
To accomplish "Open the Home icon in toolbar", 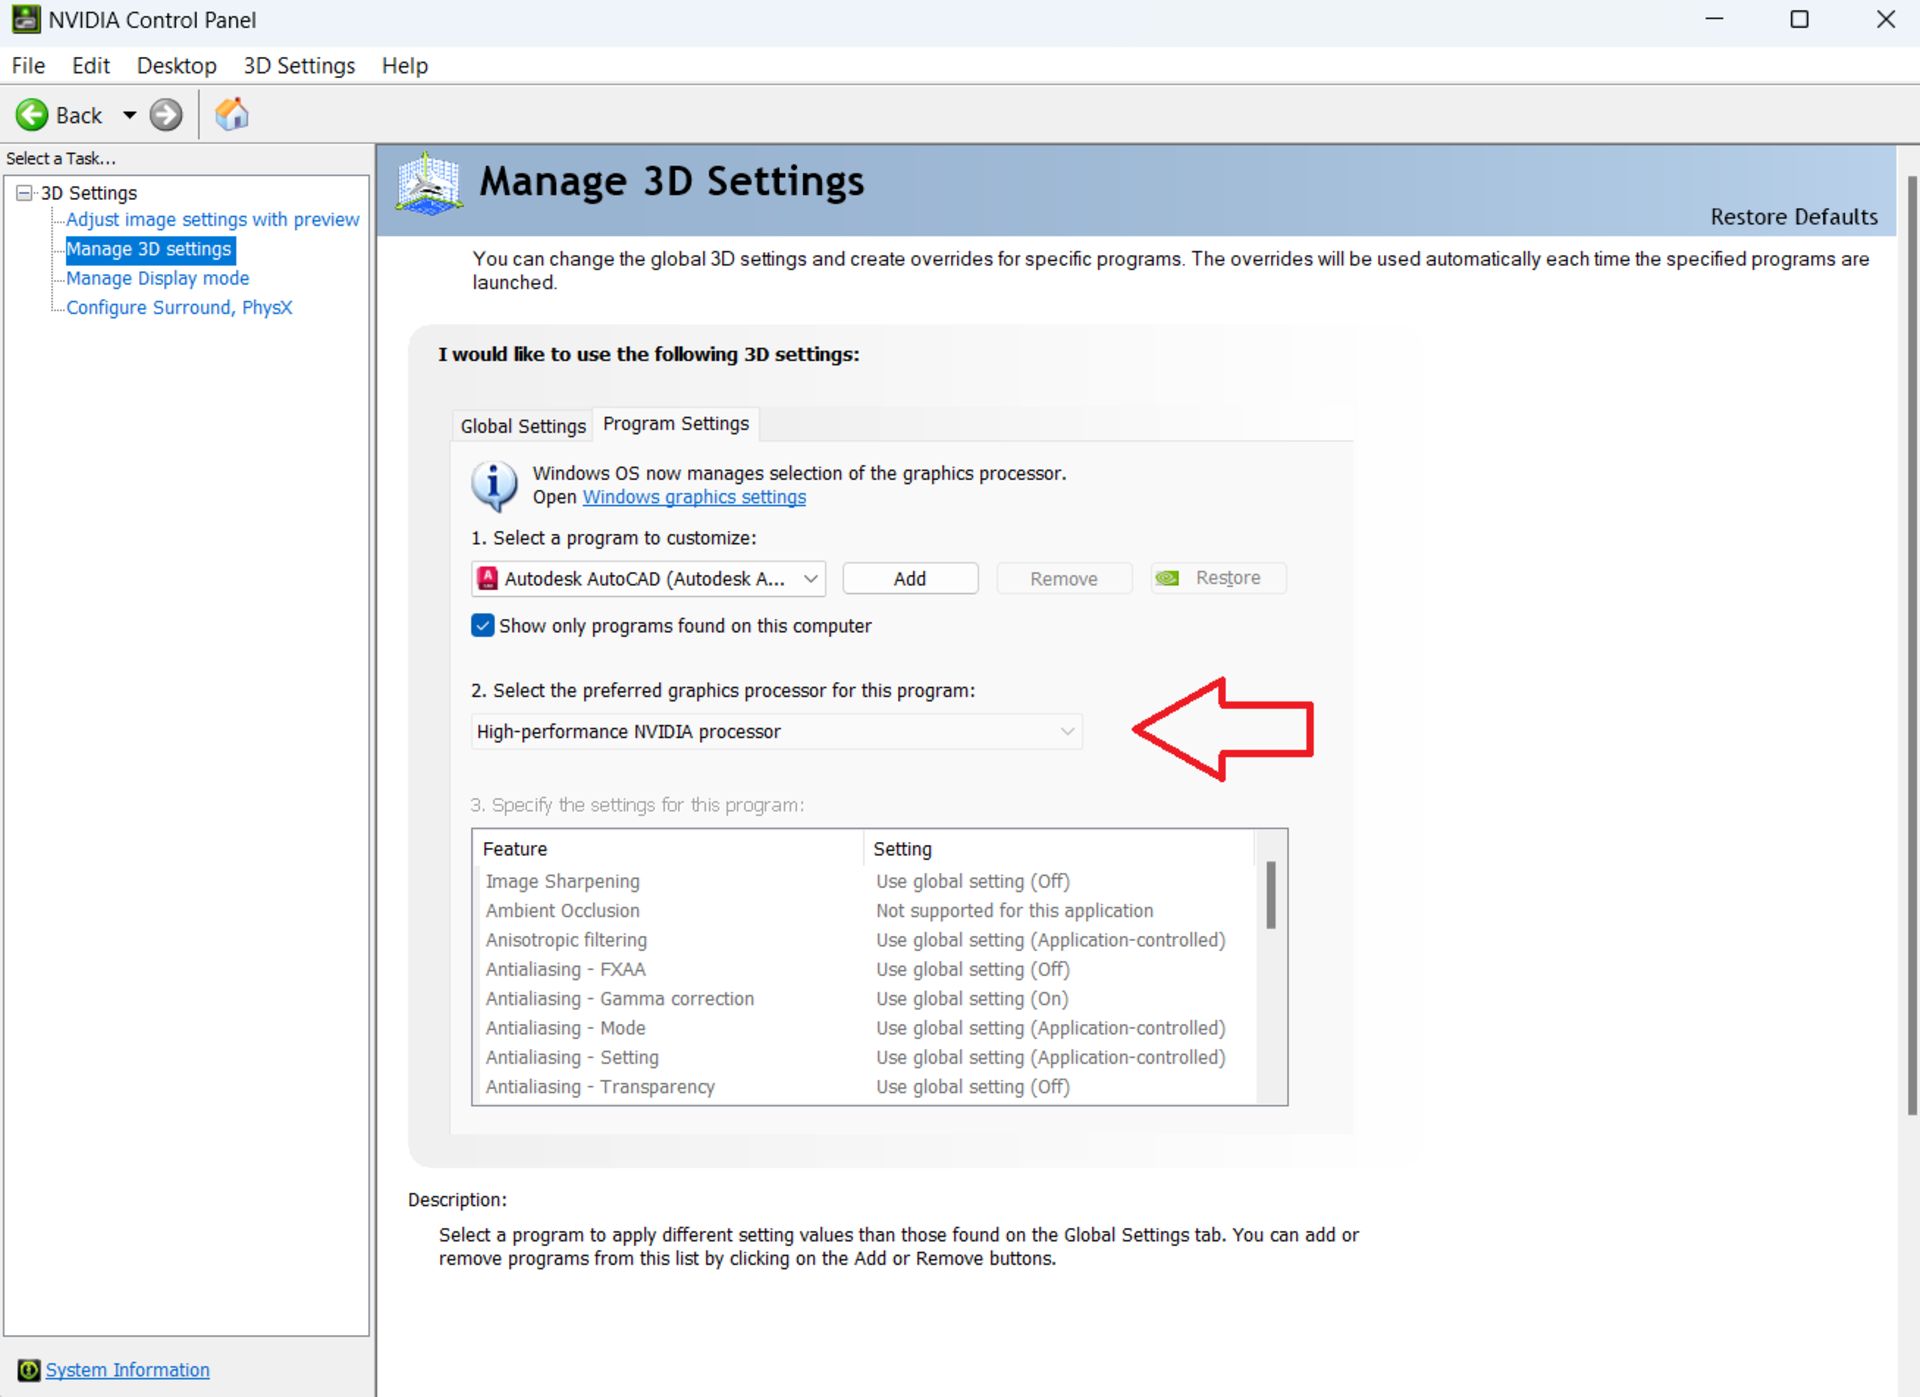I will click(x=232, y=115).
